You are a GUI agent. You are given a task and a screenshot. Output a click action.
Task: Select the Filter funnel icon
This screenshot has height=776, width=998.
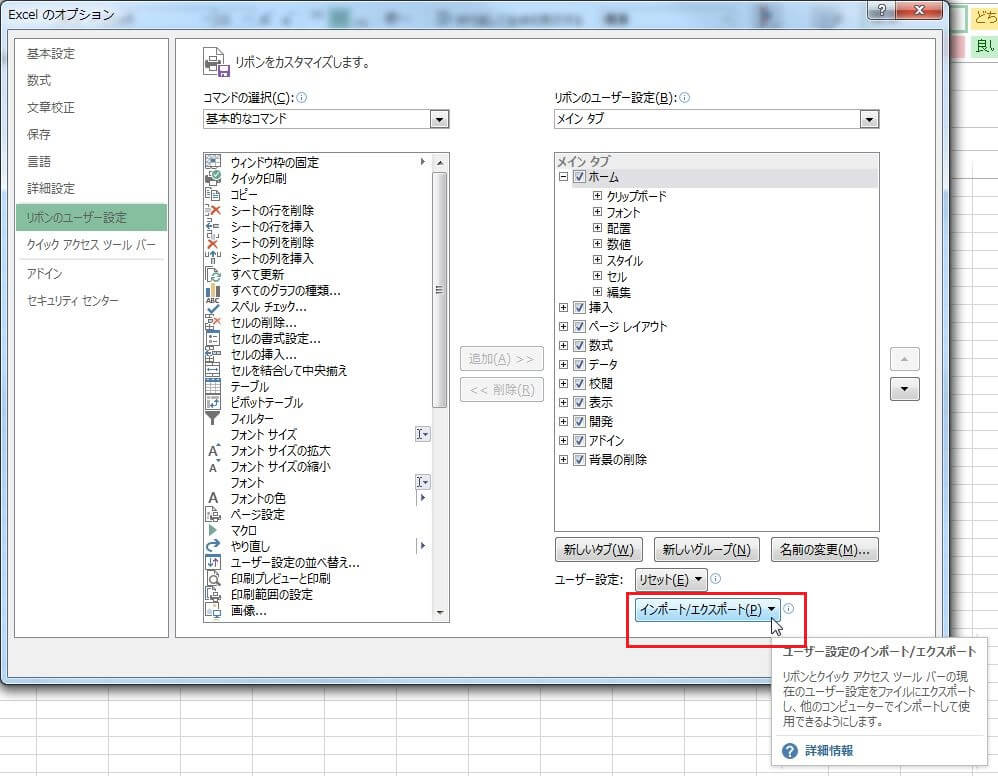(x=213, y=418)
